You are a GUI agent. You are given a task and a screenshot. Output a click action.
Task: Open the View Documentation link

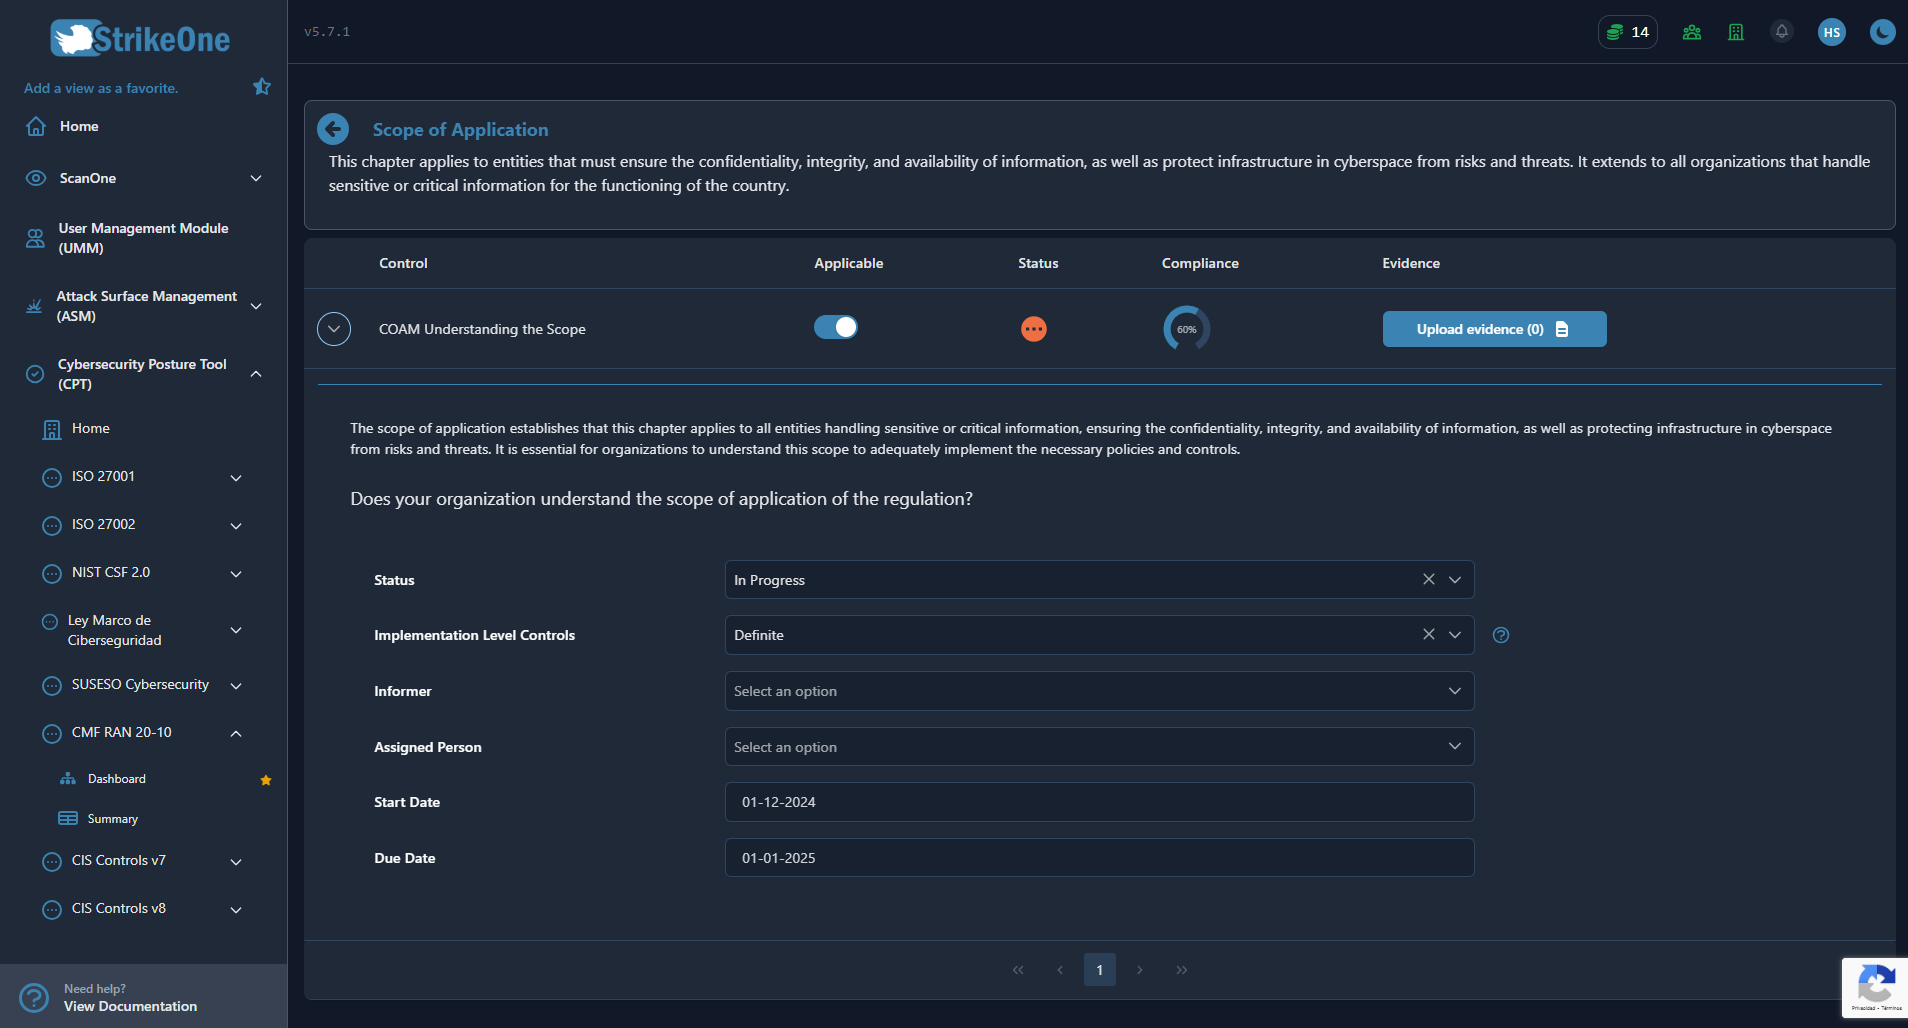(x=130, y=1006)
